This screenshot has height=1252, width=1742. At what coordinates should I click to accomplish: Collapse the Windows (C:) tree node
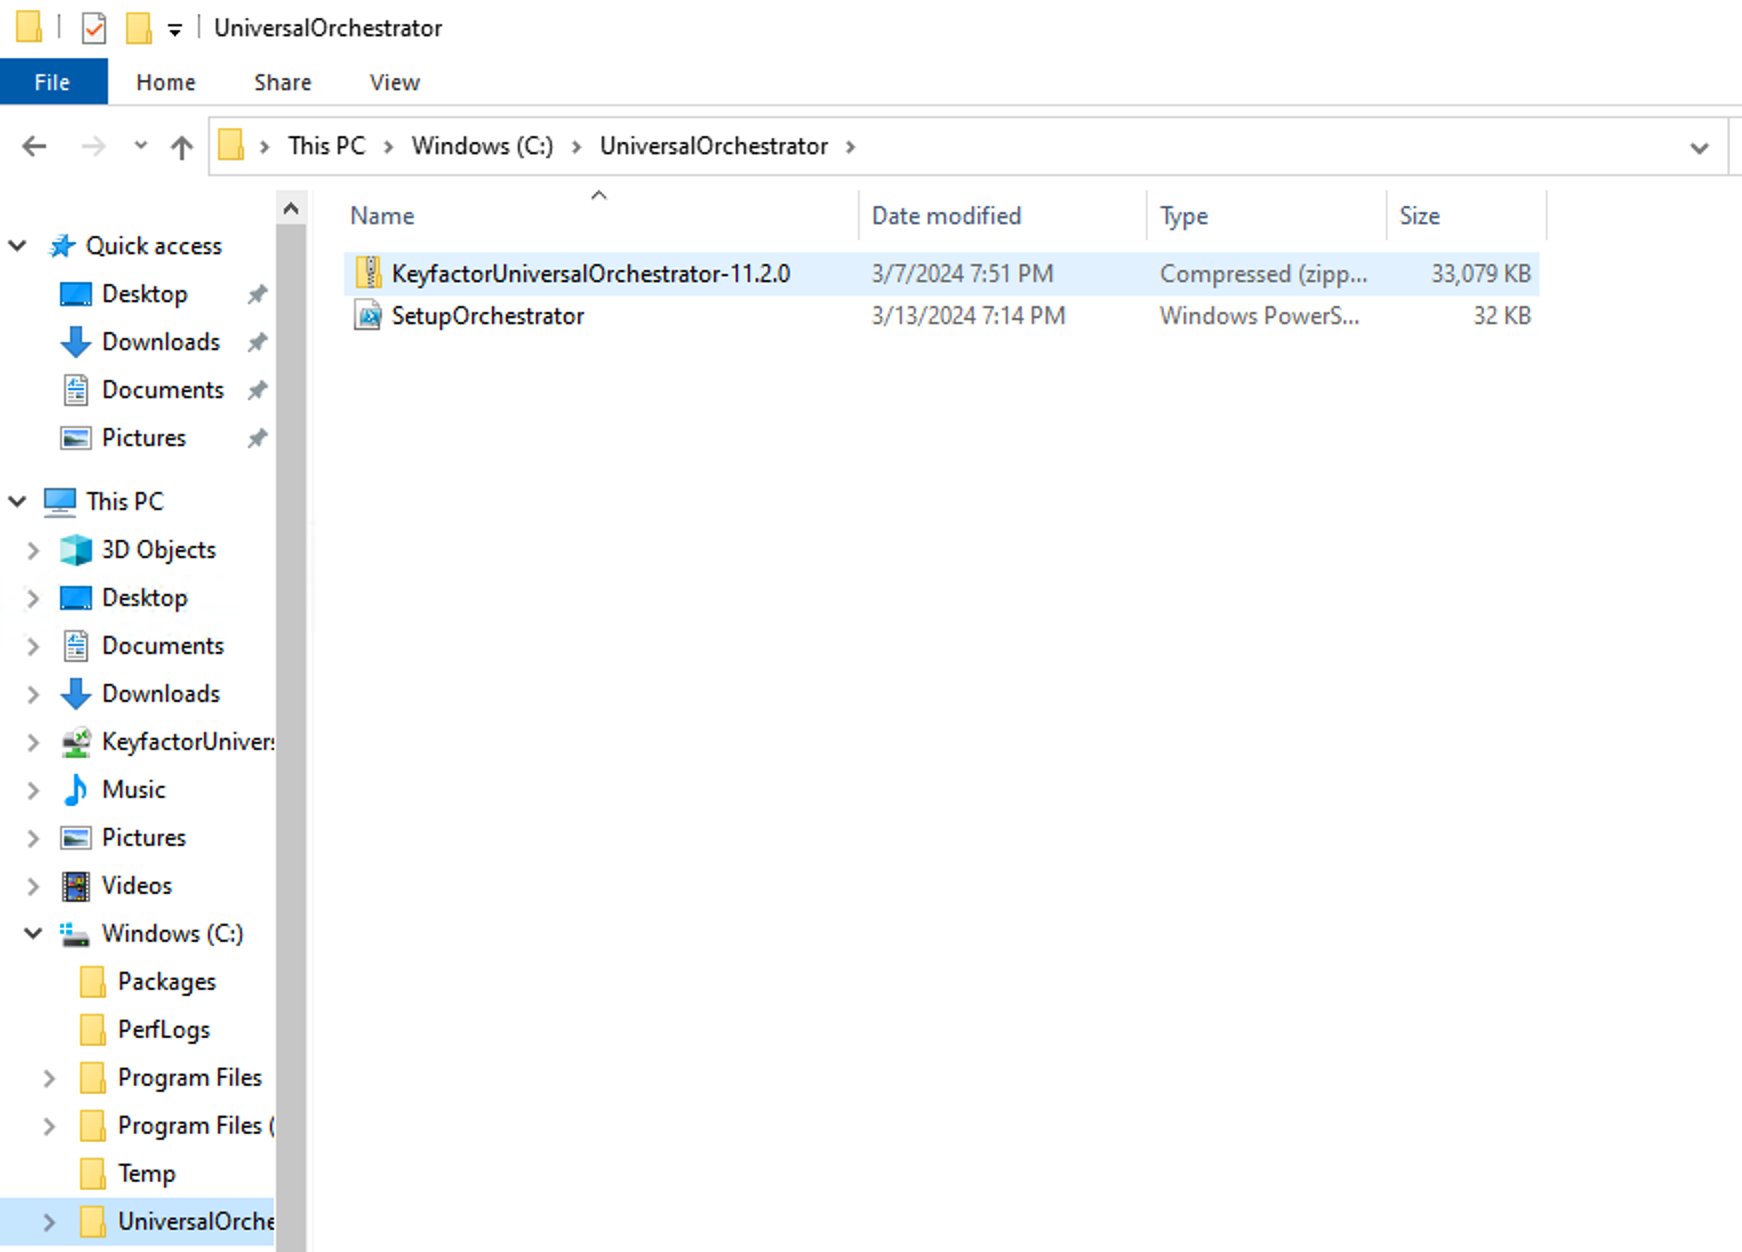pos(33,934)
